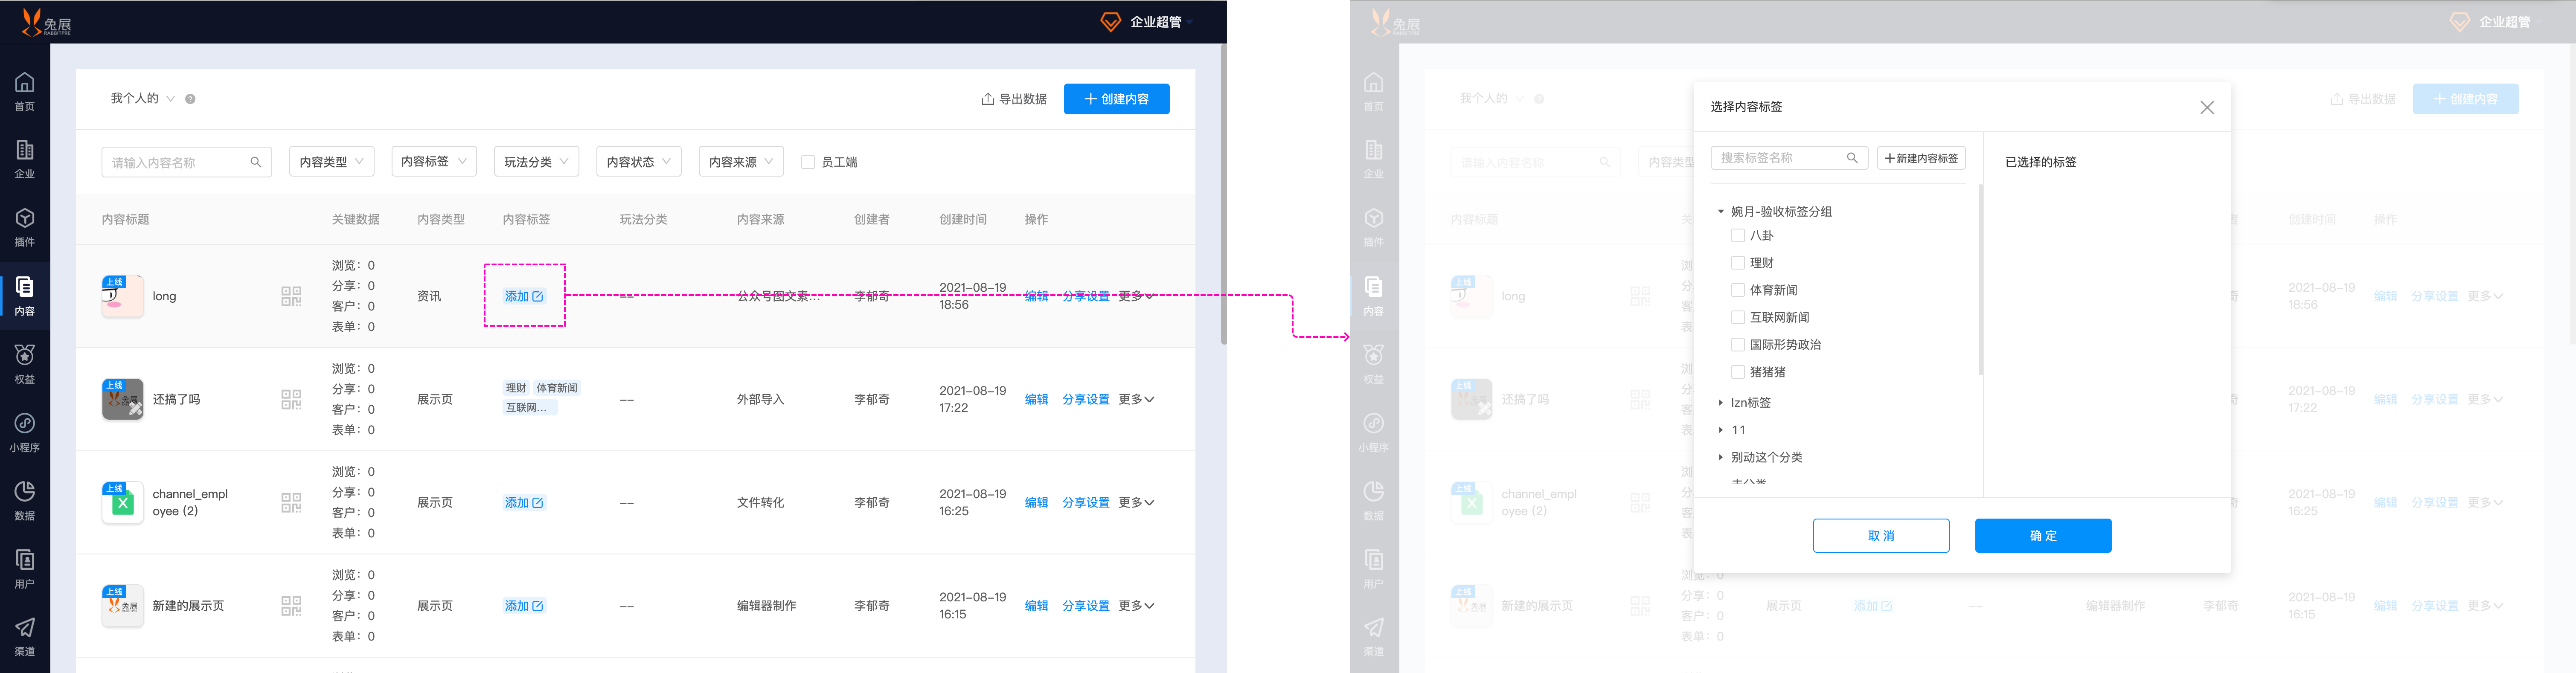This screenshot has width=2576, height=673.
Task: Click 新建内容标签 button in dialog
Action: coord(1921,158)
